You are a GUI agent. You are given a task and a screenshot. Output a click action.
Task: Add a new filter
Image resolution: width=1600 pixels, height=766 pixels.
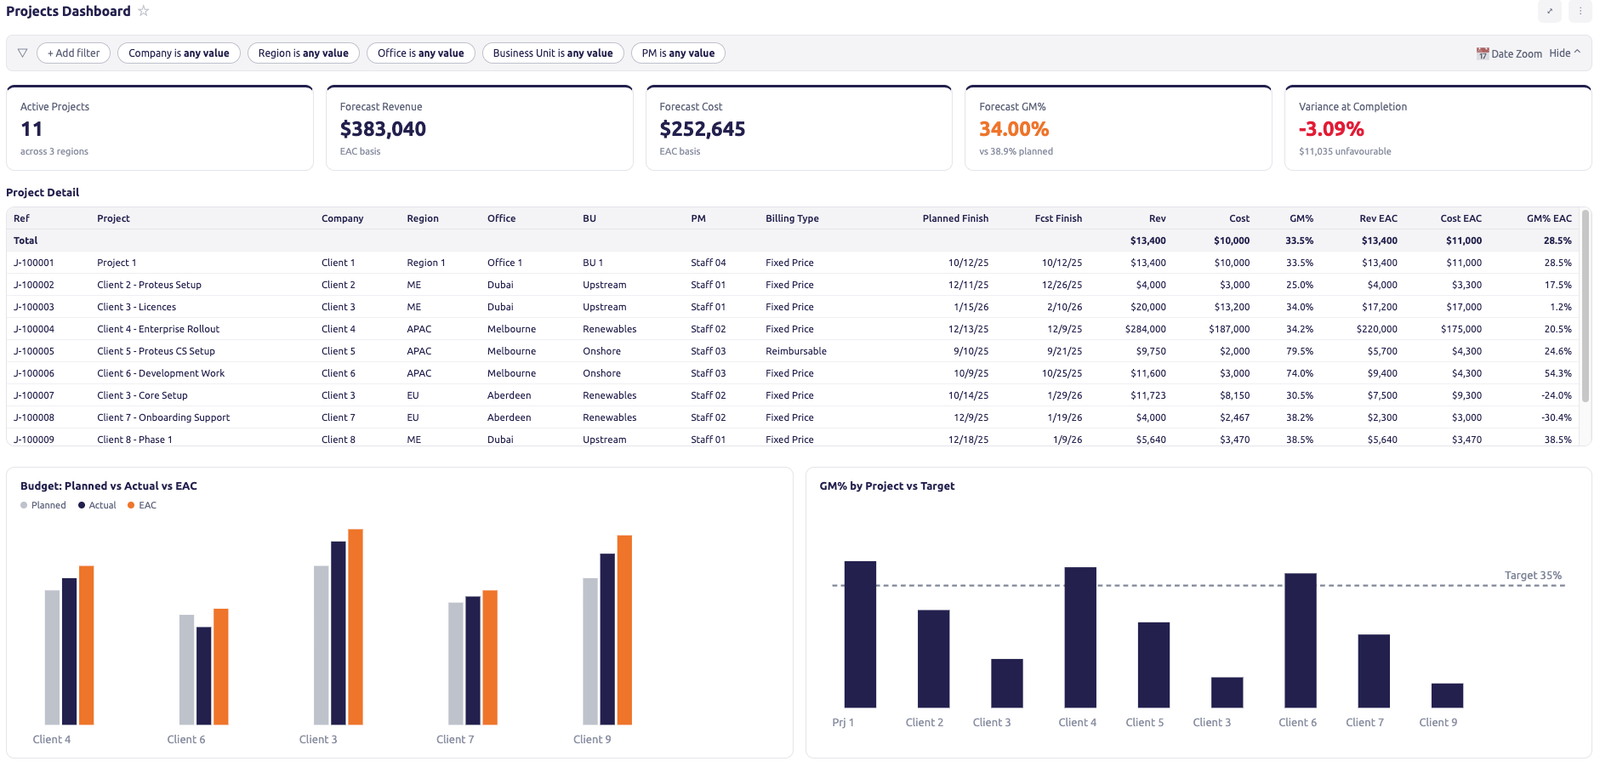click(73, 53)
